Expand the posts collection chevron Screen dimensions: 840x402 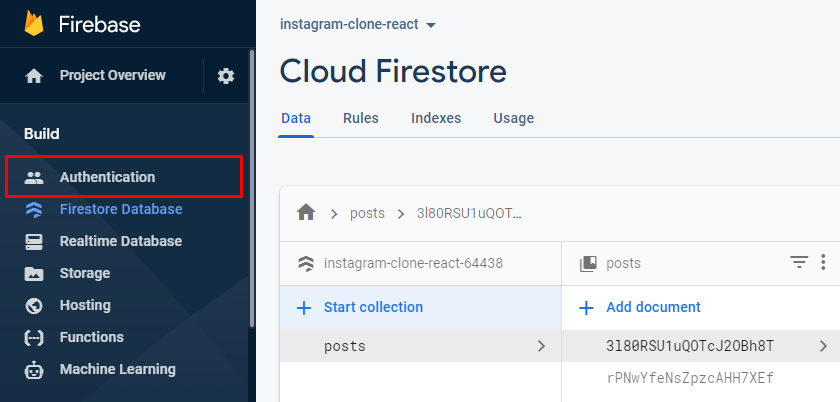(x=541, y=346)
